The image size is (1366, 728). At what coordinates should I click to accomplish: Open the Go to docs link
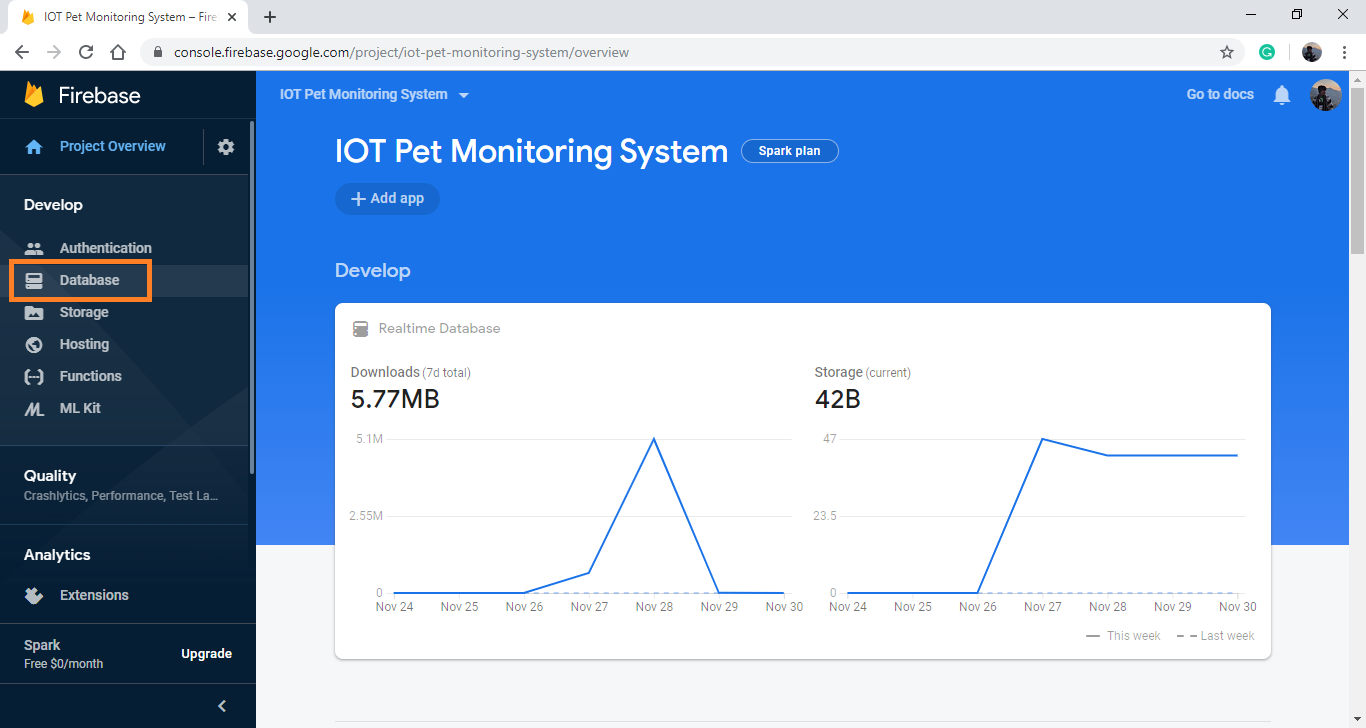click(x=1219, y=94)
